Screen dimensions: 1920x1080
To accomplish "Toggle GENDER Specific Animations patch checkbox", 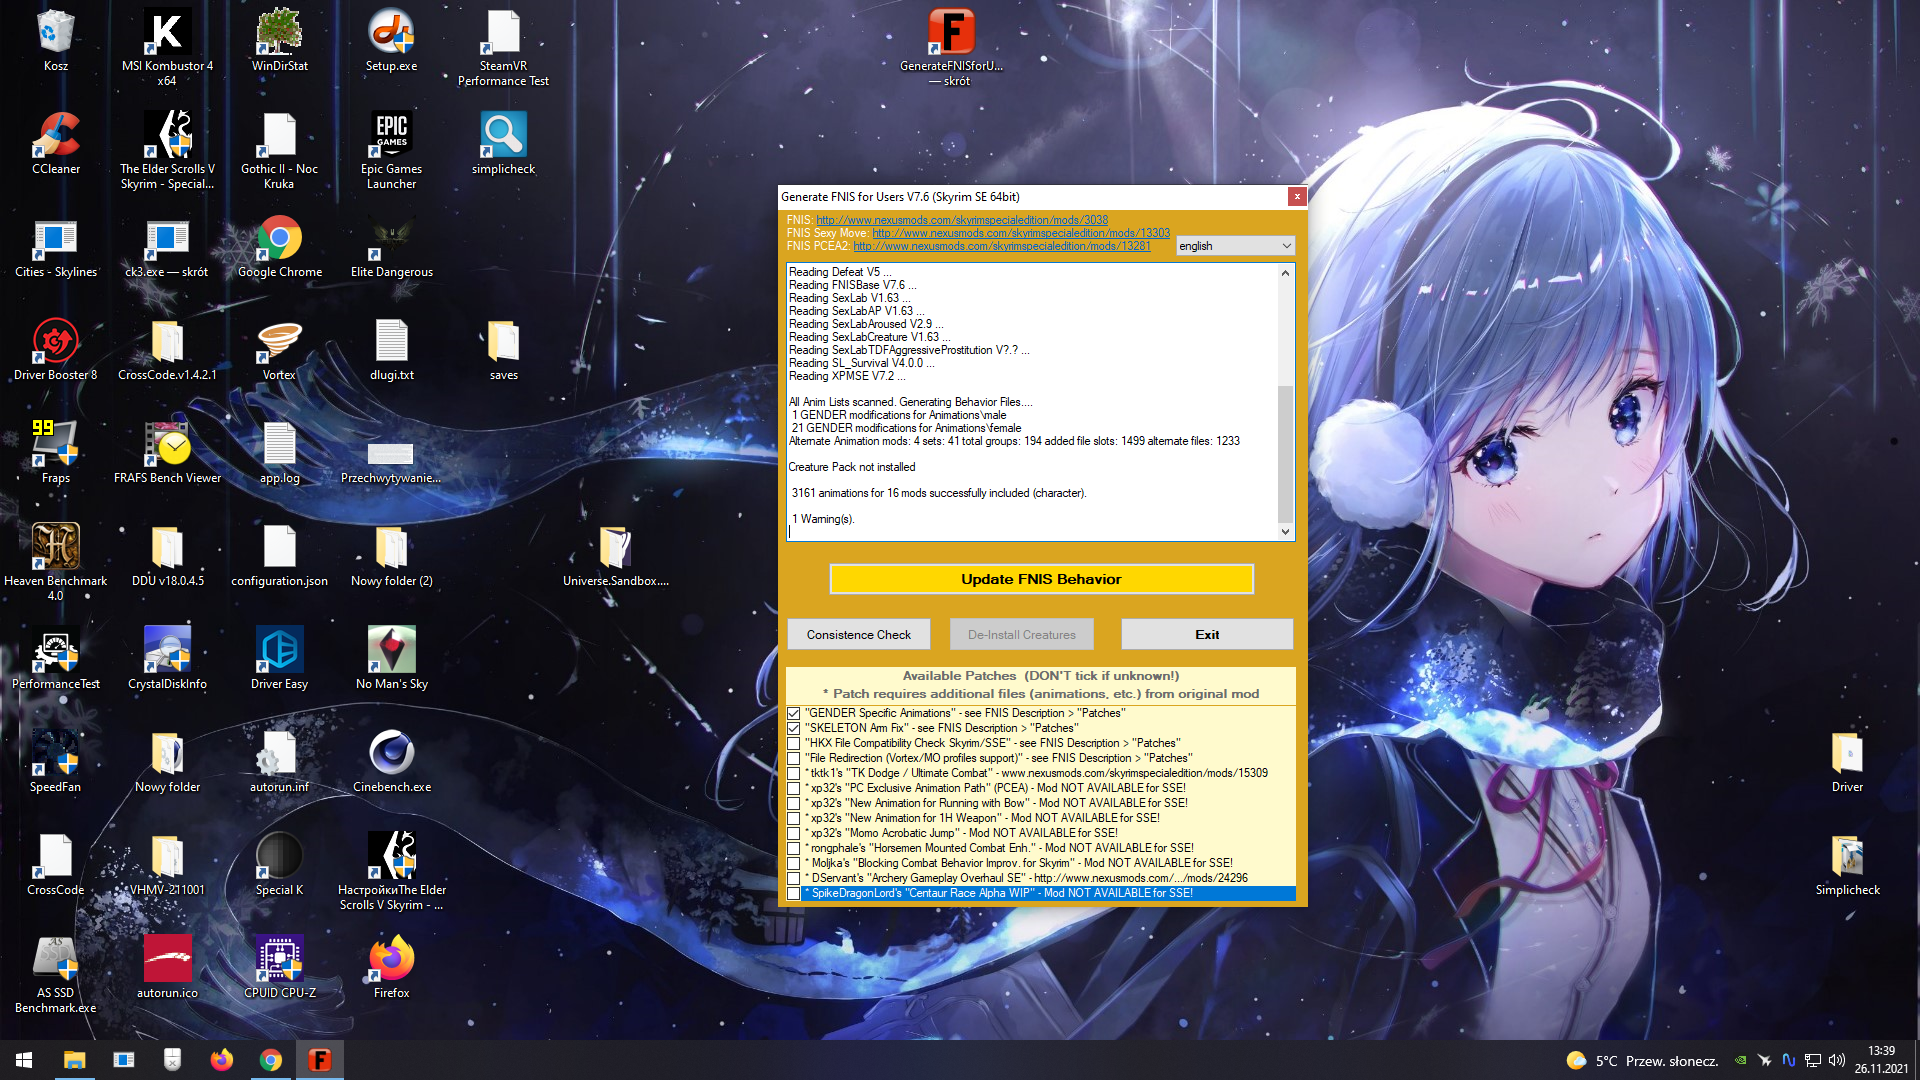I will click(794, 714).
